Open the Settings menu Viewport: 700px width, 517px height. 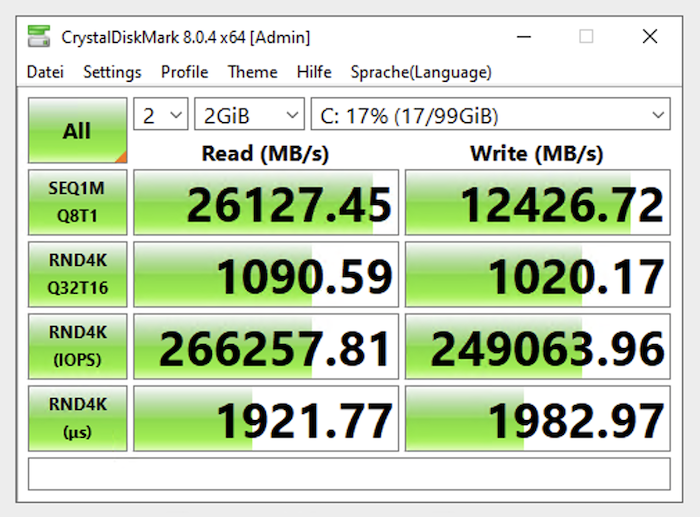click(x=112, y=72)
